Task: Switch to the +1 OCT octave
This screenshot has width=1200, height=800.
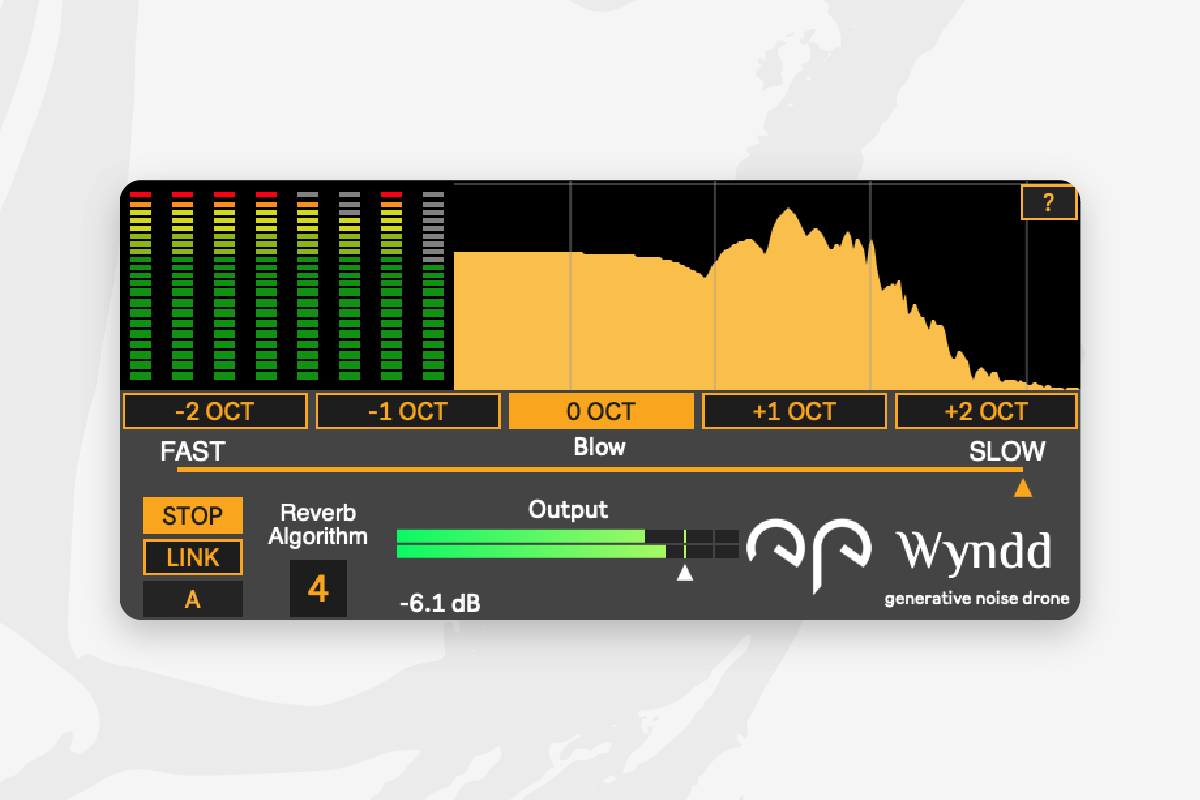Action: (x=794, y=411)
